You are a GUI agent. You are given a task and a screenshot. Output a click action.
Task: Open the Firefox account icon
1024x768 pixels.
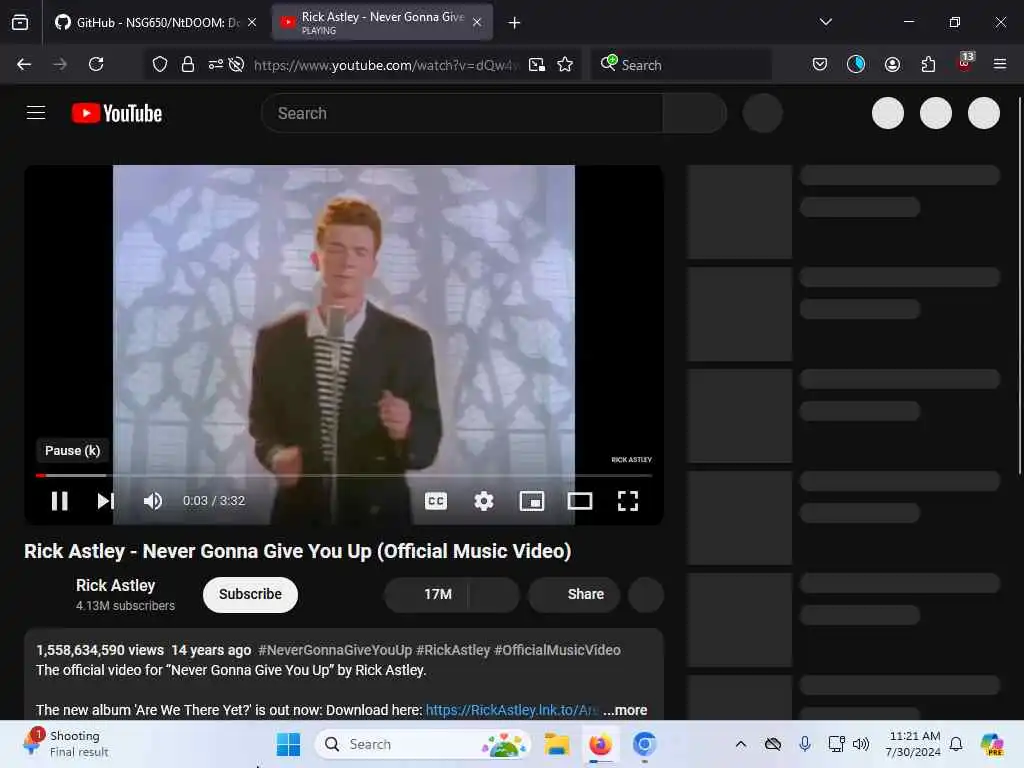(892, 64)
